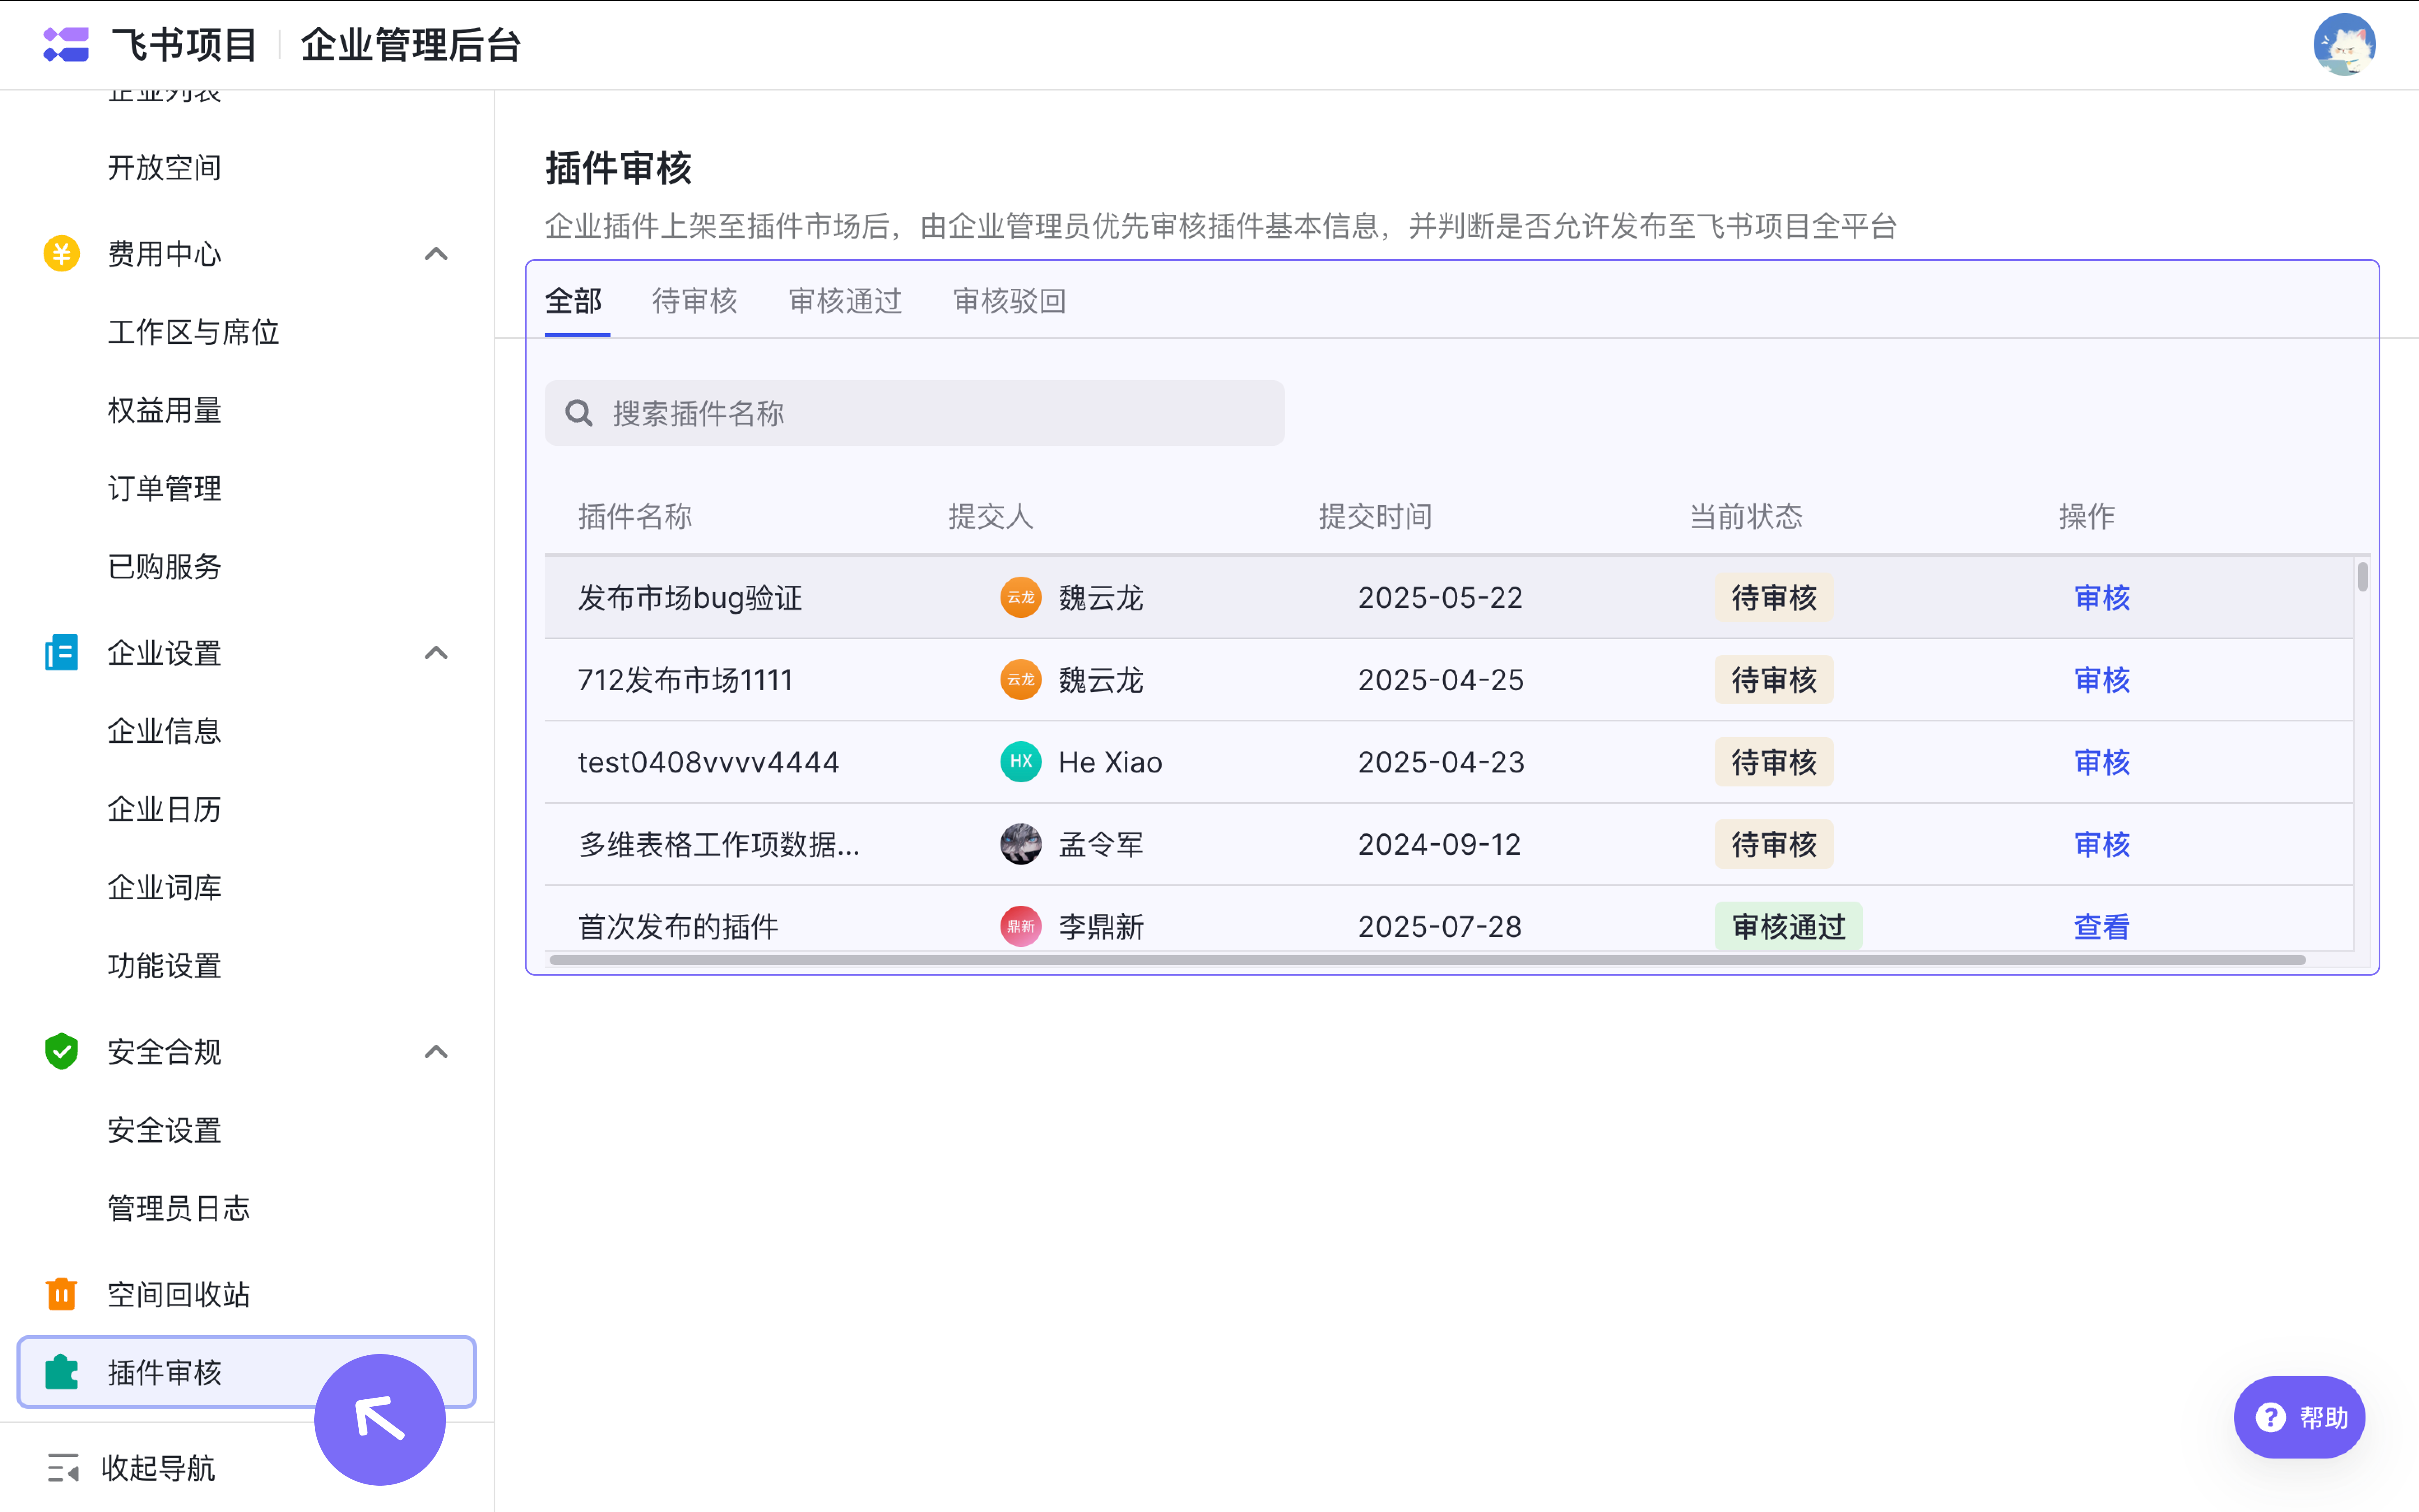Image resolution: width=2419 pixels, height=1512 pixels.
Task: Click the magnifier search icon
Action: [579, 413]
